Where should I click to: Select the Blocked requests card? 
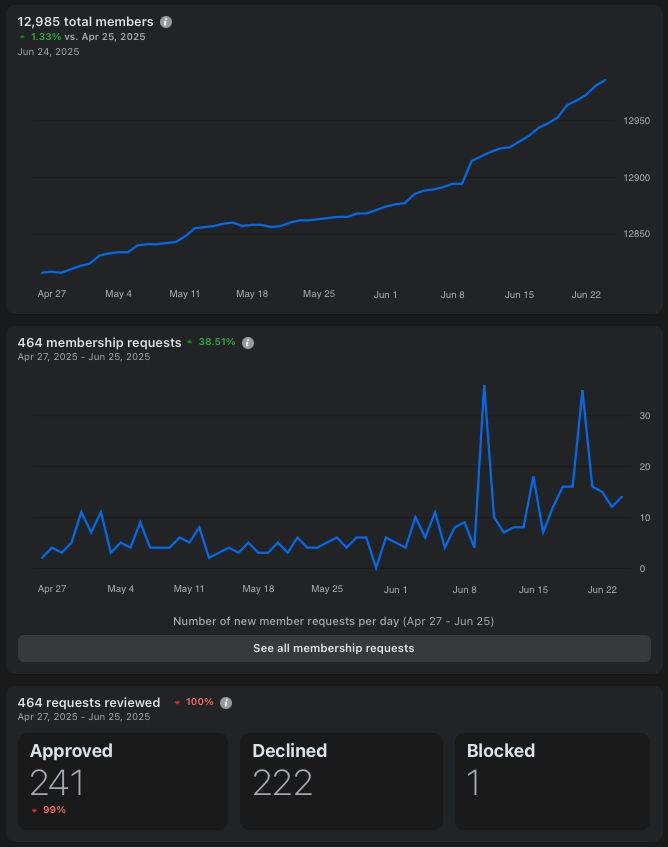pyautogui.click(x=552, y=781)
